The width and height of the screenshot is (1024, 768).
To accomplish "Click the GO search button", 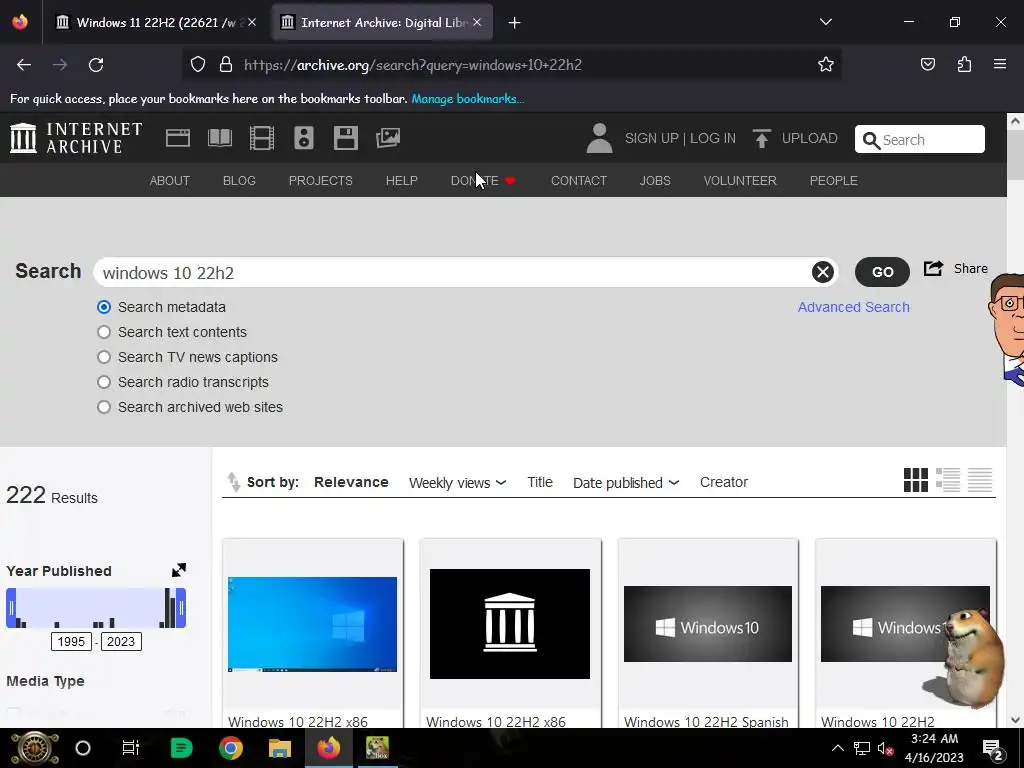I will [x=882, y=272].
